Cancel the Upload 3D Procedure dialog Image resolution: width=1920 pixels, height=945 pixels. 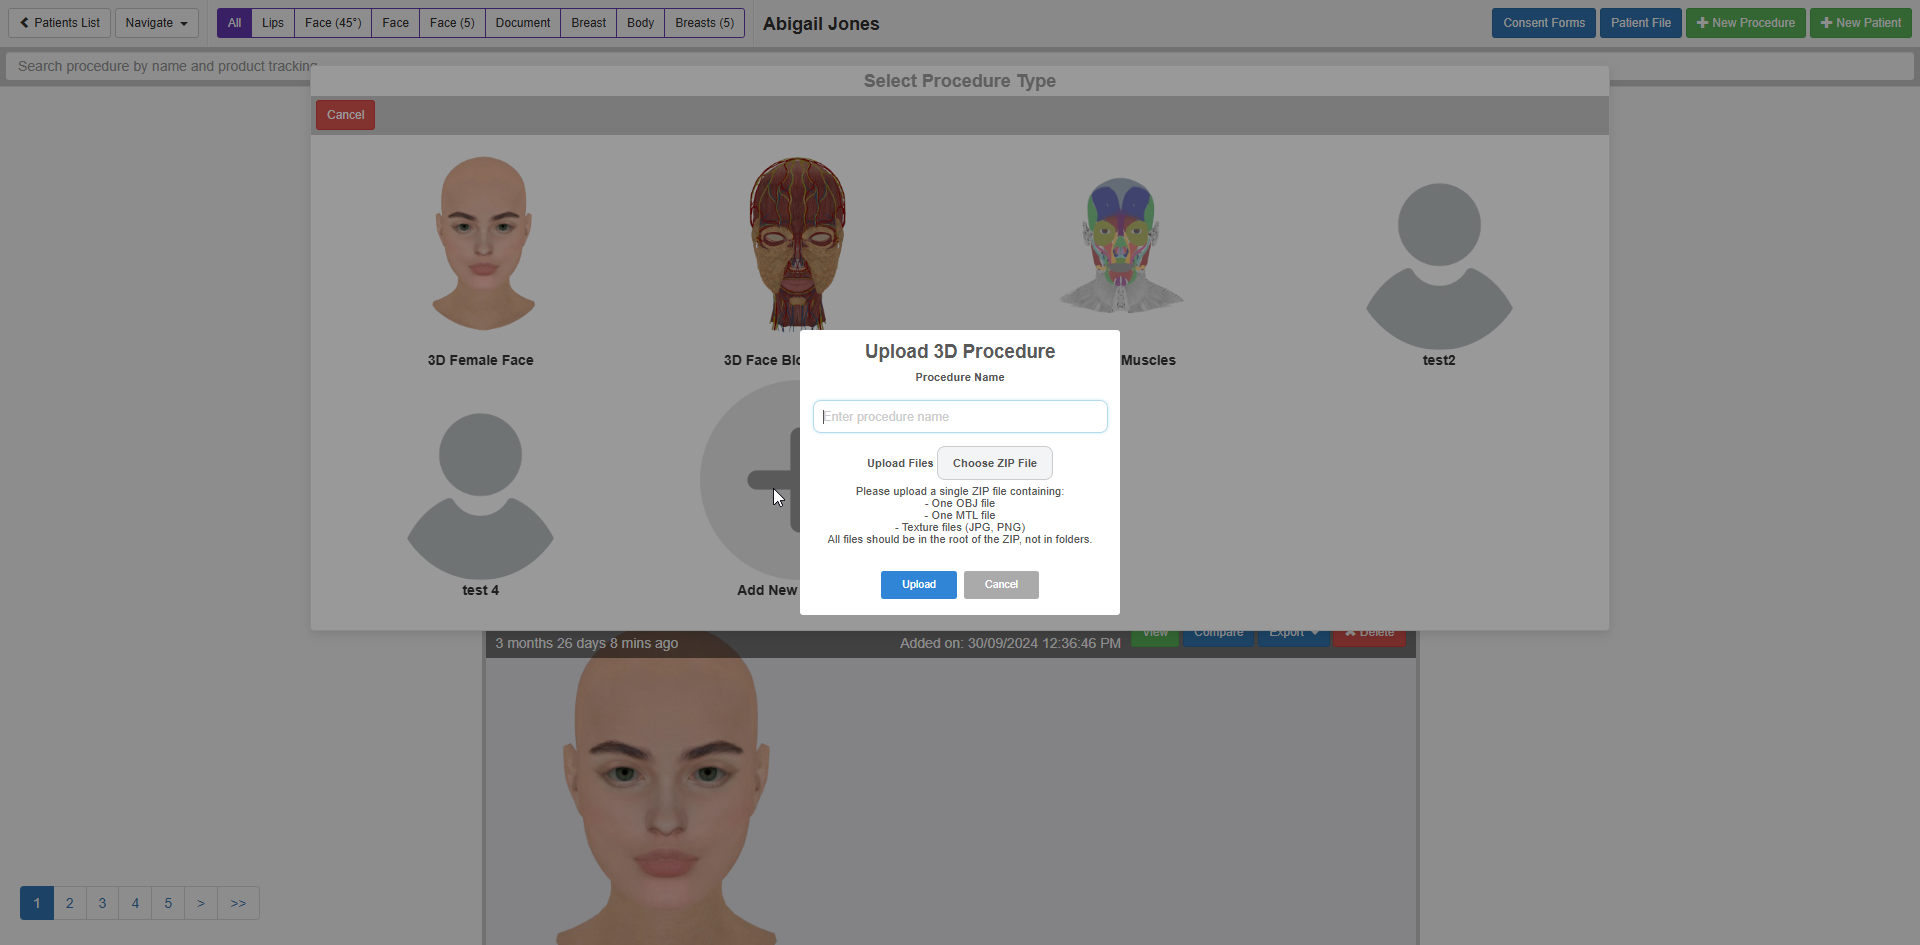1001,585
